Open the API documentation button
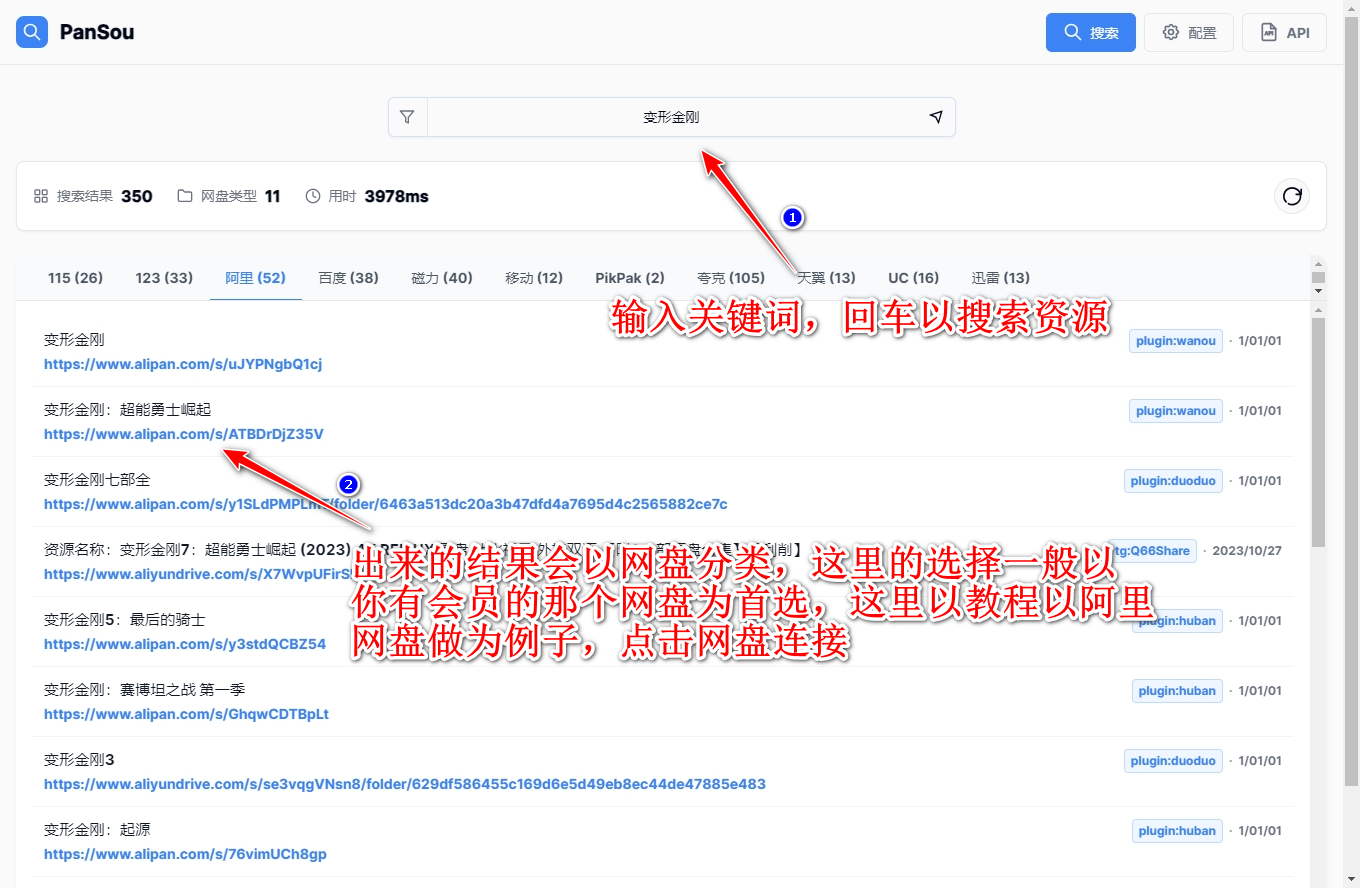Screen dimensions: 1360x888 [1284, 32]
